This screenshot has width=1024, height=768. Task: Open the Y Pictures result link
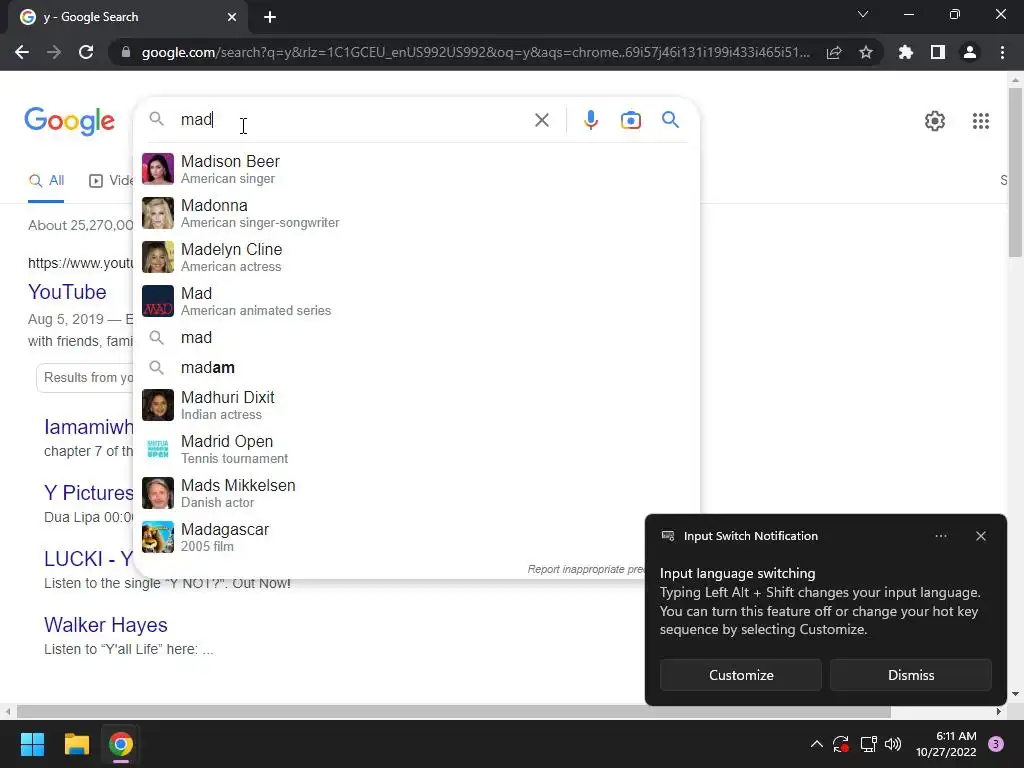tap(89, 493)
